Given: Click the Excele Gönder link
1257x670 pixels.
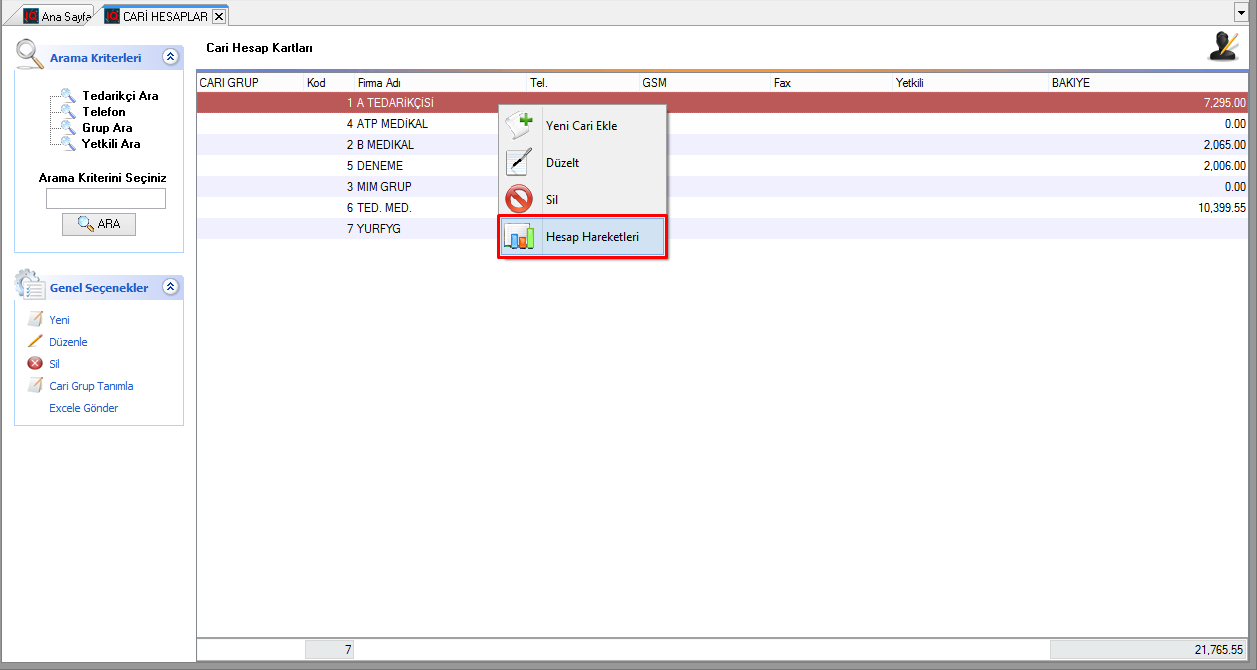Looking at the screenshot, I should click(x=83, y=408).
